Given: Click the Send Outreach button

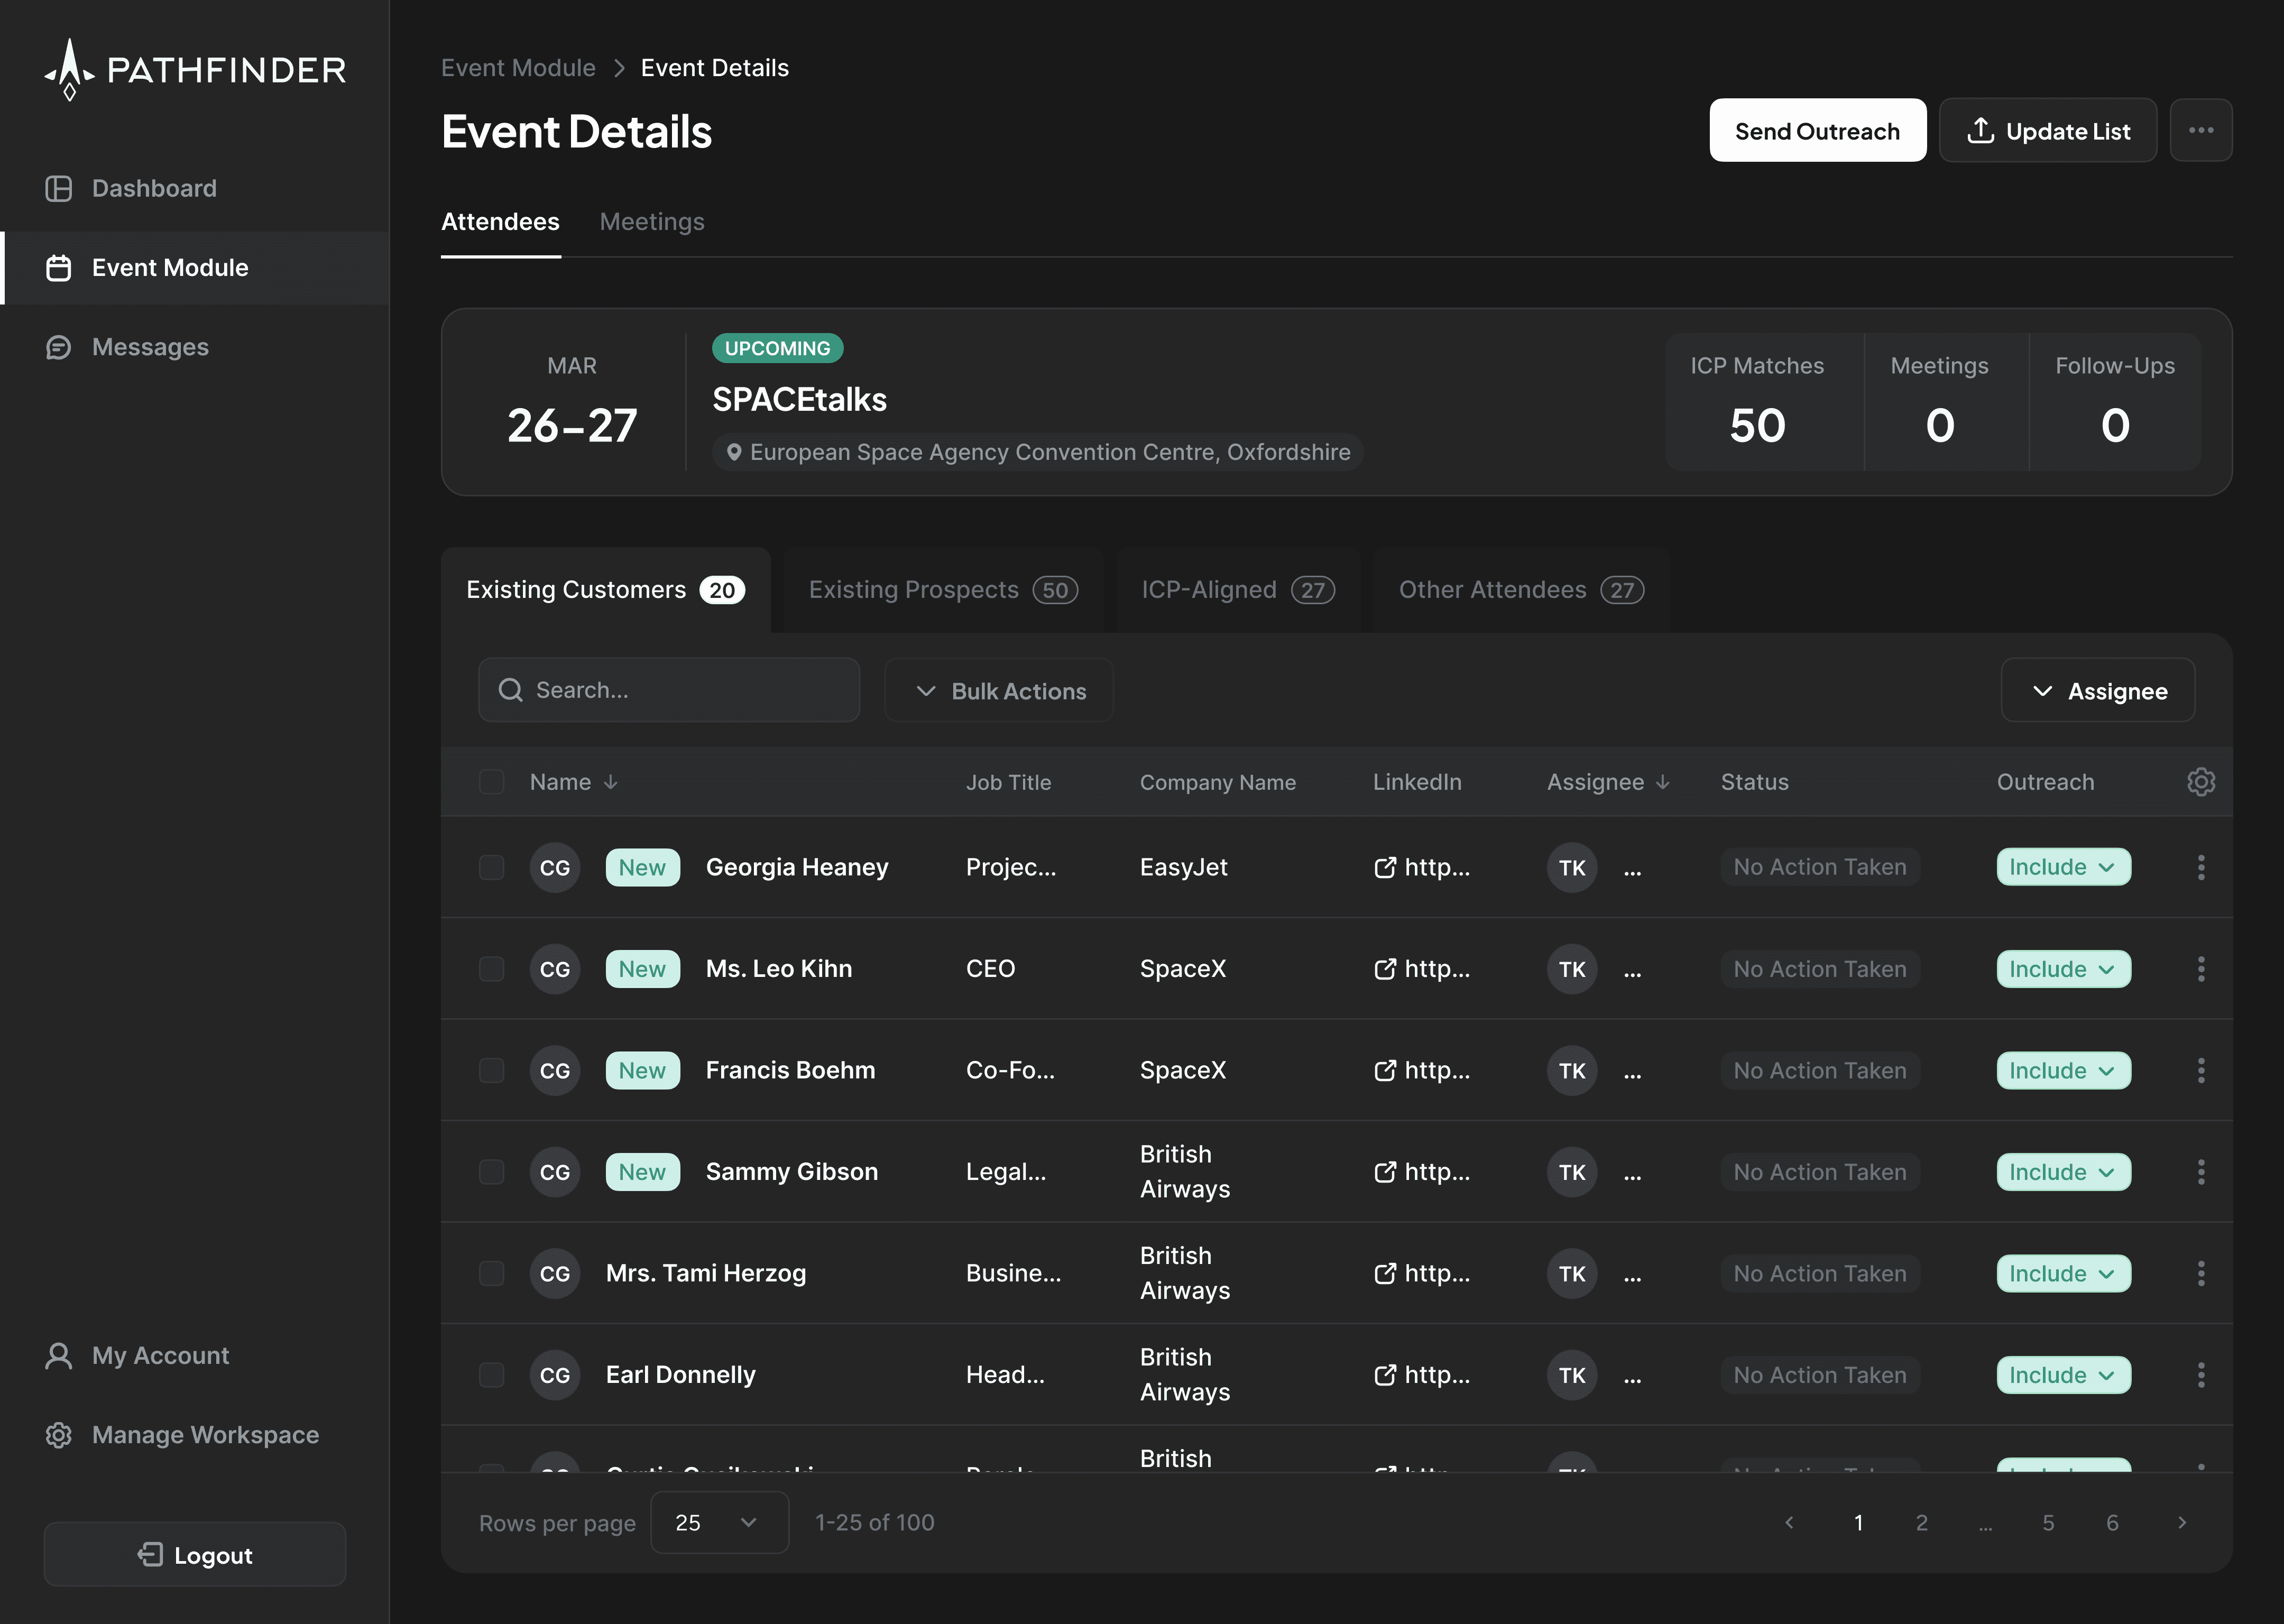Looking at the screenshot, I should coord(1816,131).
